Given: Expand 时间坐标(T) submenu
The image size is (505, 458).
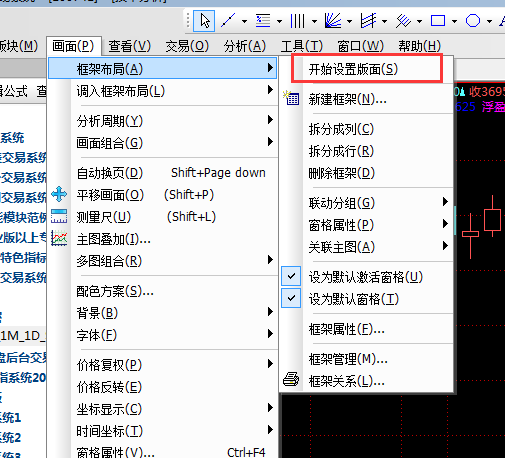Looking at the screenshot, I should 163,431.
